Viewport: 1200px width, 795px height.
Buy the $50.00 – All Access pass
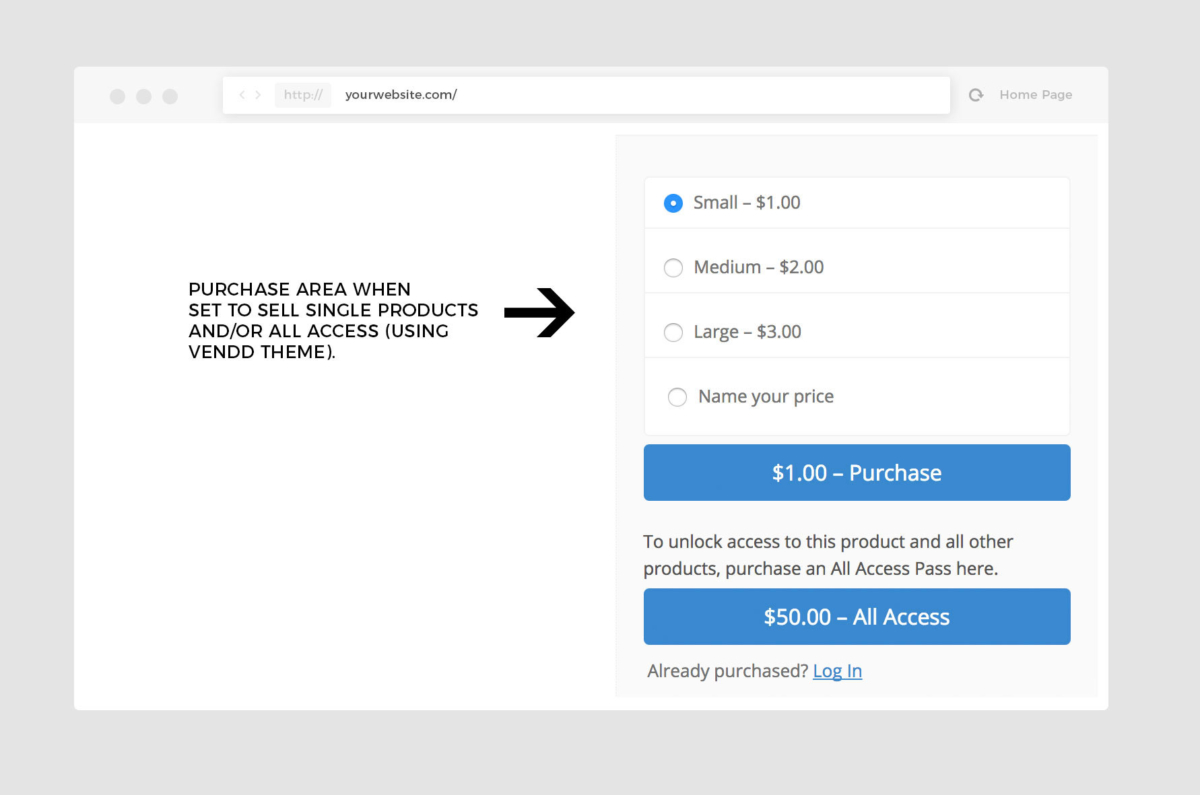(857, 617)
